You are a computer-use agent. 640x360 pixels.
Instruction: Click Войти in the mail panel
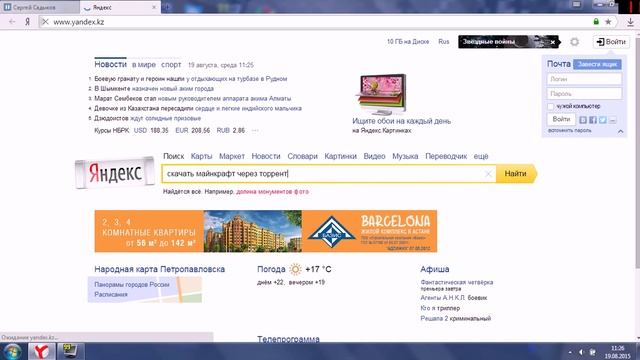tap(561, 119)
